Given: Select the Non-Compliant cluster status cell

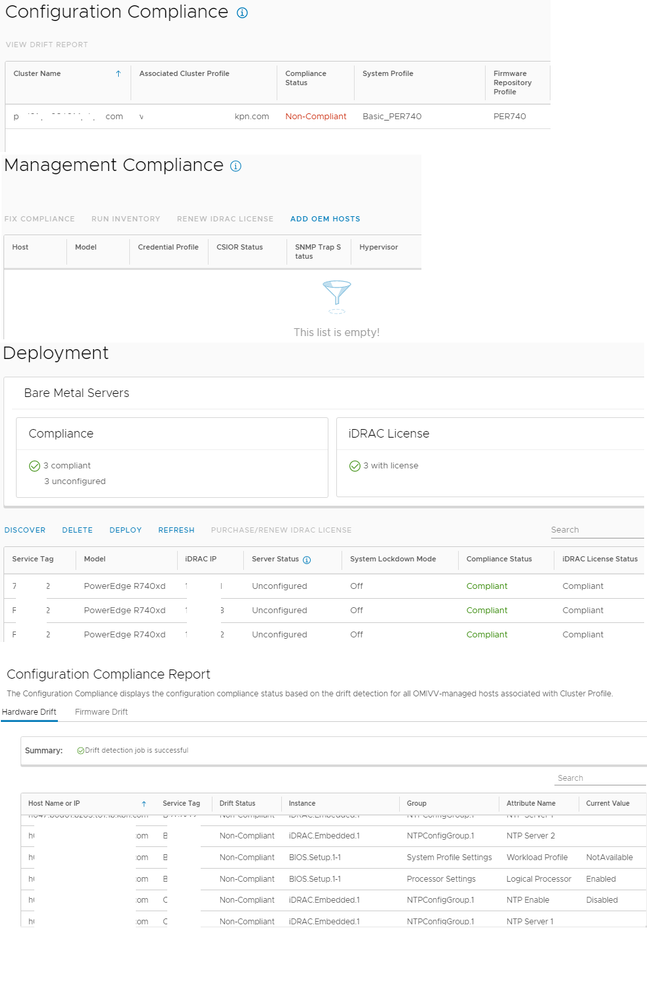Looking at the screenshot, I should coord(316,117).
